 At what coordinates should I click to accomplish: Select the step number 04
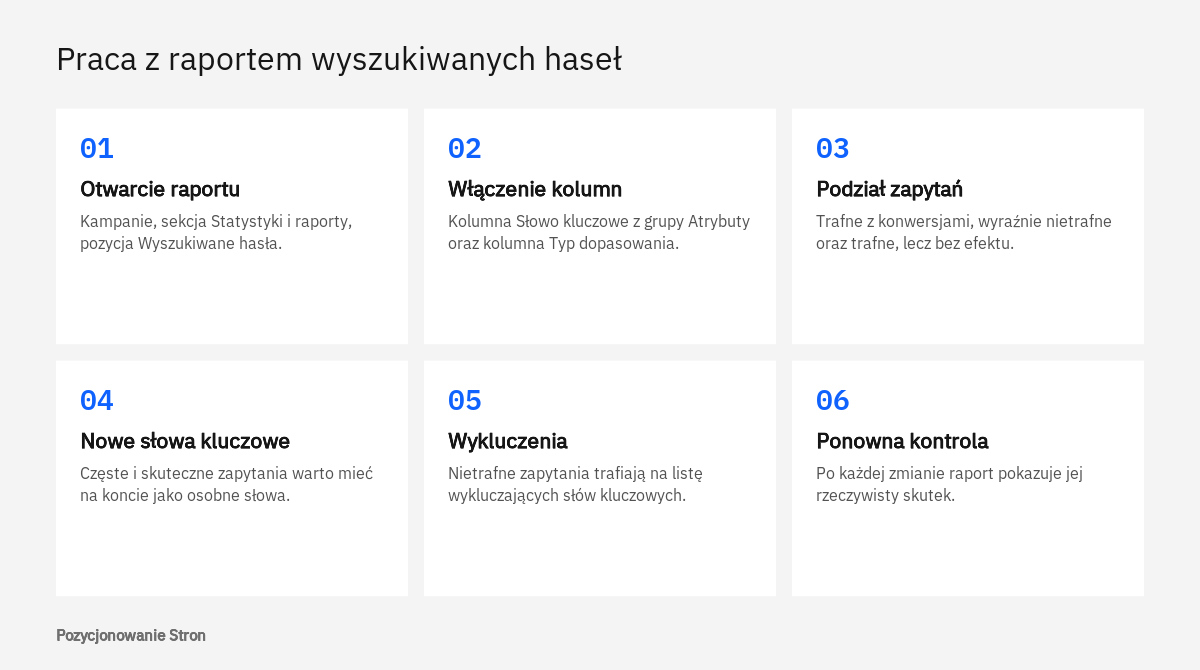(x=97, y=401)
